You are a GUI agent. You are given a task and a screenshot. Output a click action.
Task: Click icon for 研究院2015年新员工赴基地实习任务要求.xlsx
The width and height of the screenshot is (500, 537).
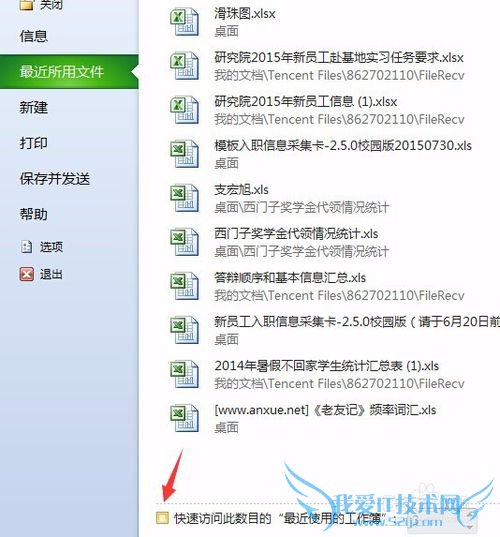pyautogui.click(x=184, y=66)
